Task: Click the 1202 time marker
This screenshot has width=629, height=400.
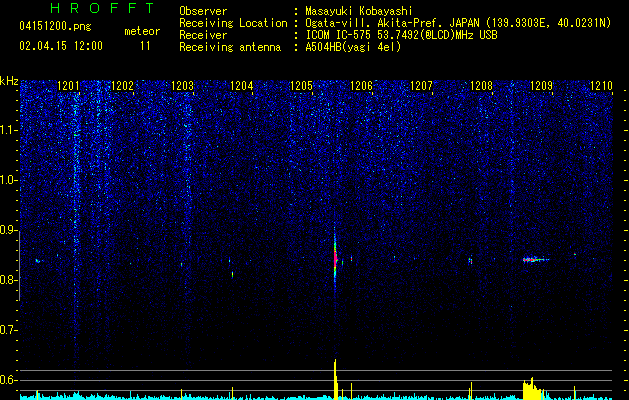Action: pyautogui.click(x=122, y=86)
